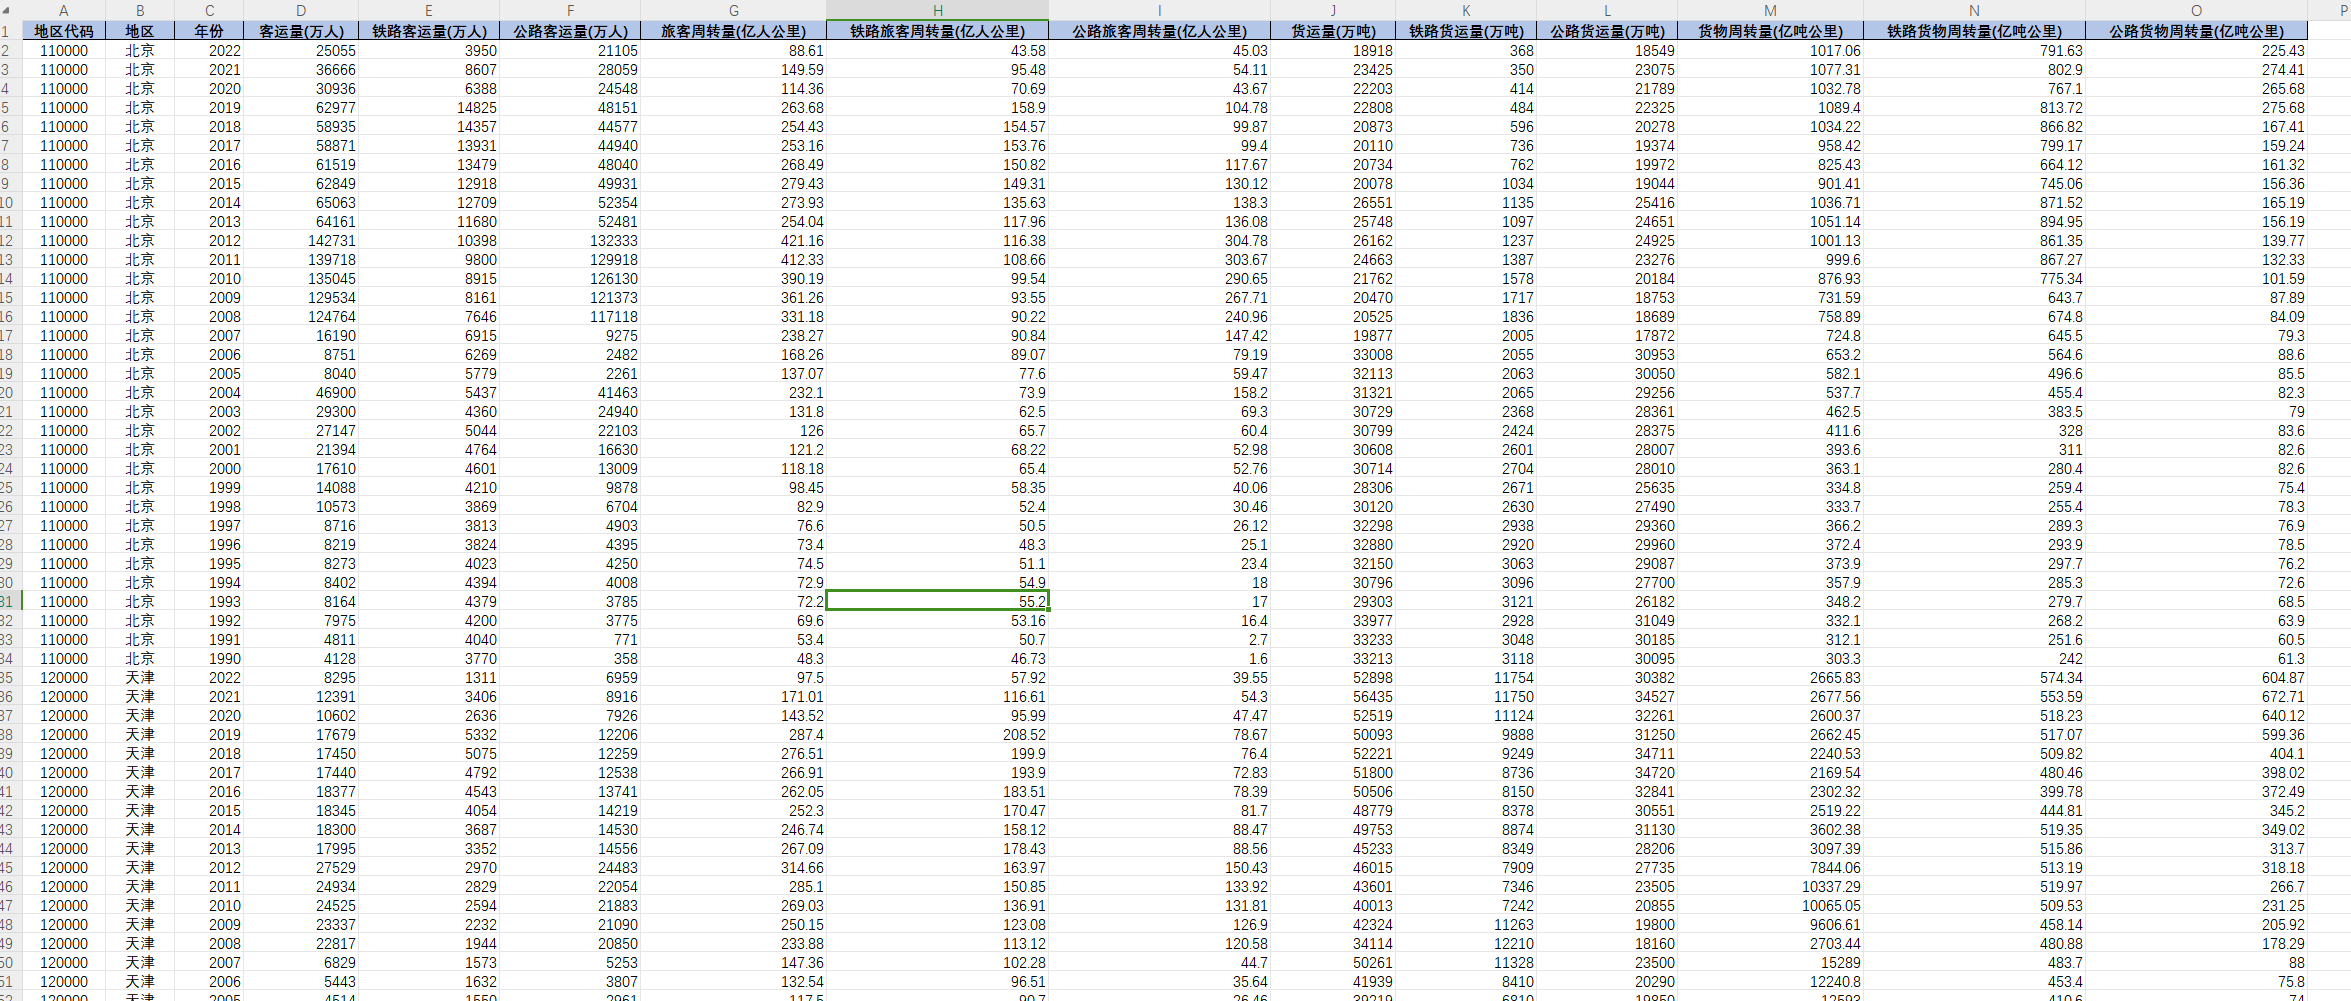This screenshot has width=2351, height=1001.
Task: Select column K by its header letter
Action: coord(1466,10)
